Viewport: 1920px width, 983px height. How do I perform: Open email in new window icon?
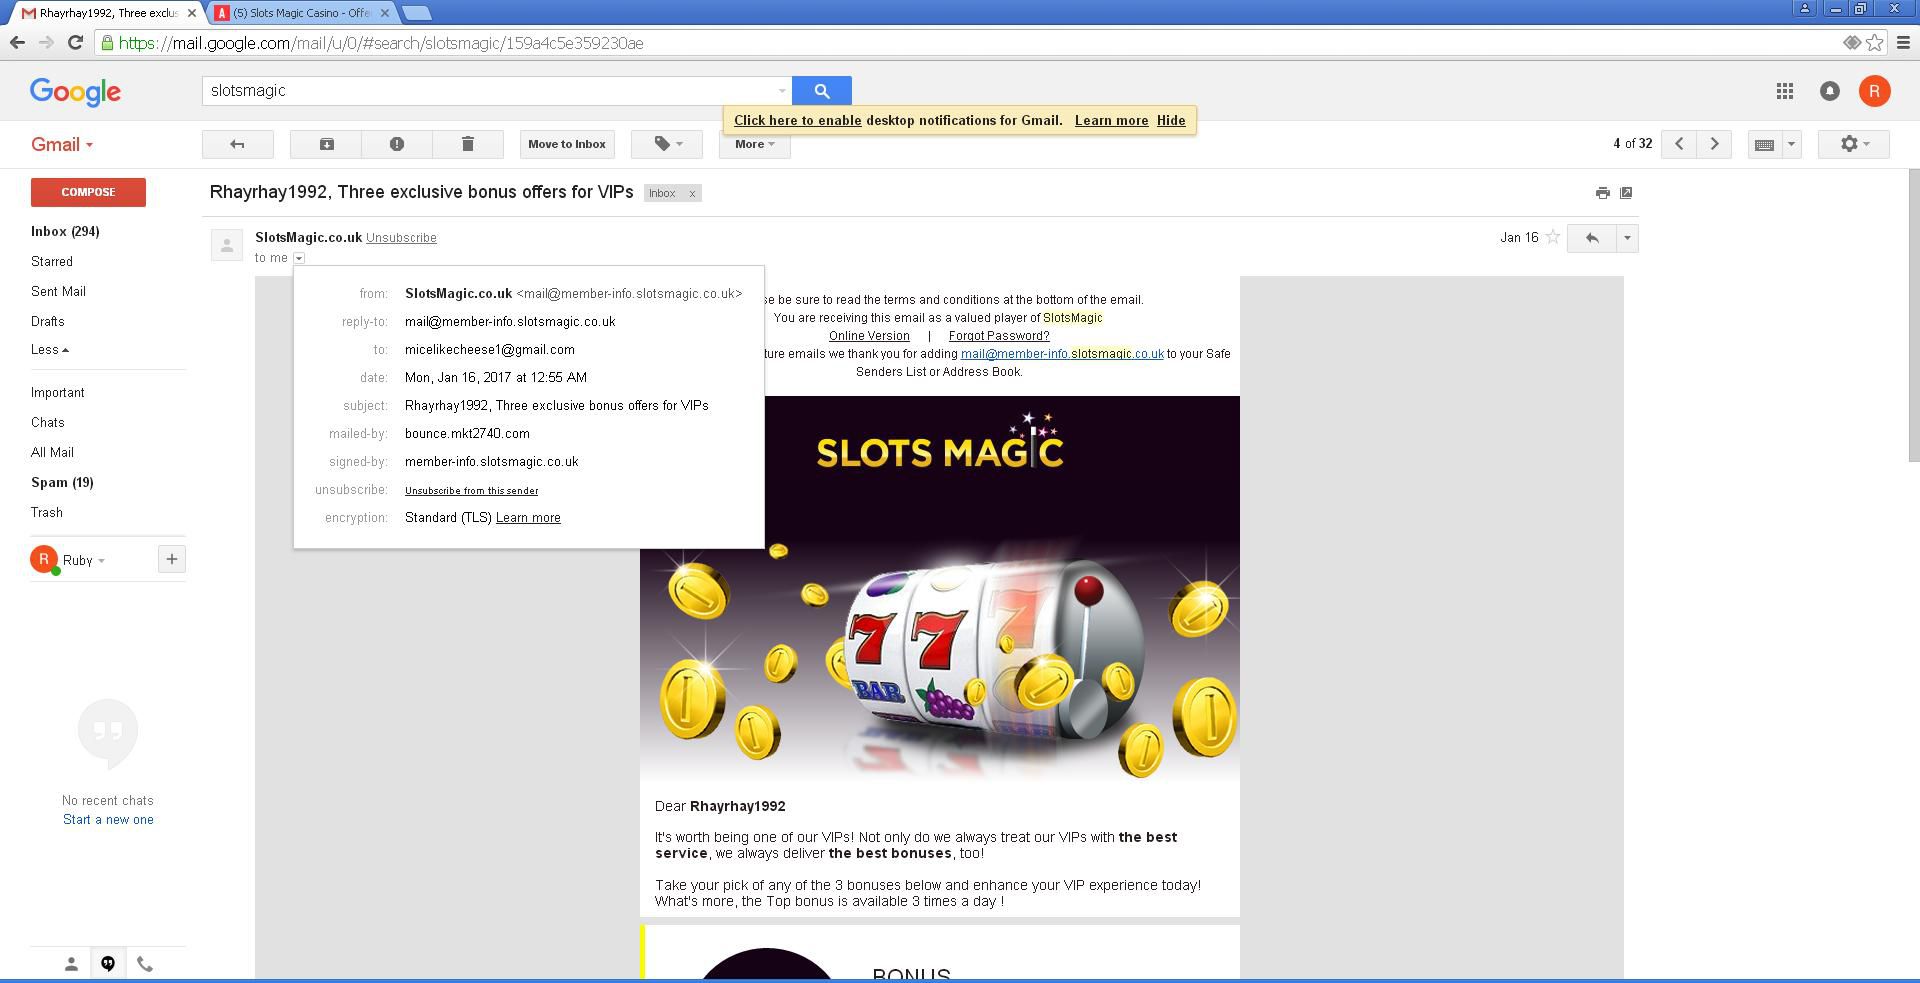[x=1626, y=193]
